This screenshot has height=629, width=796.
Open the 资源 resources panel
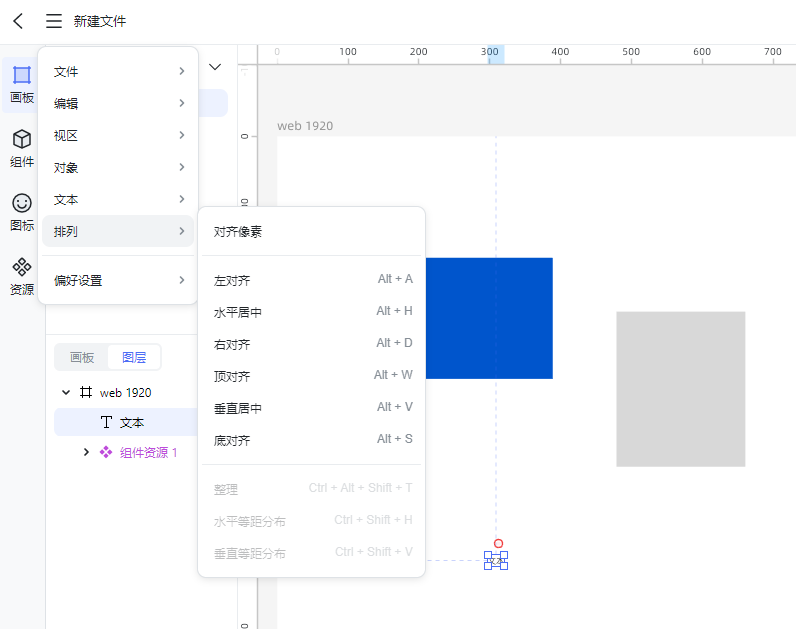coord(22,276)
